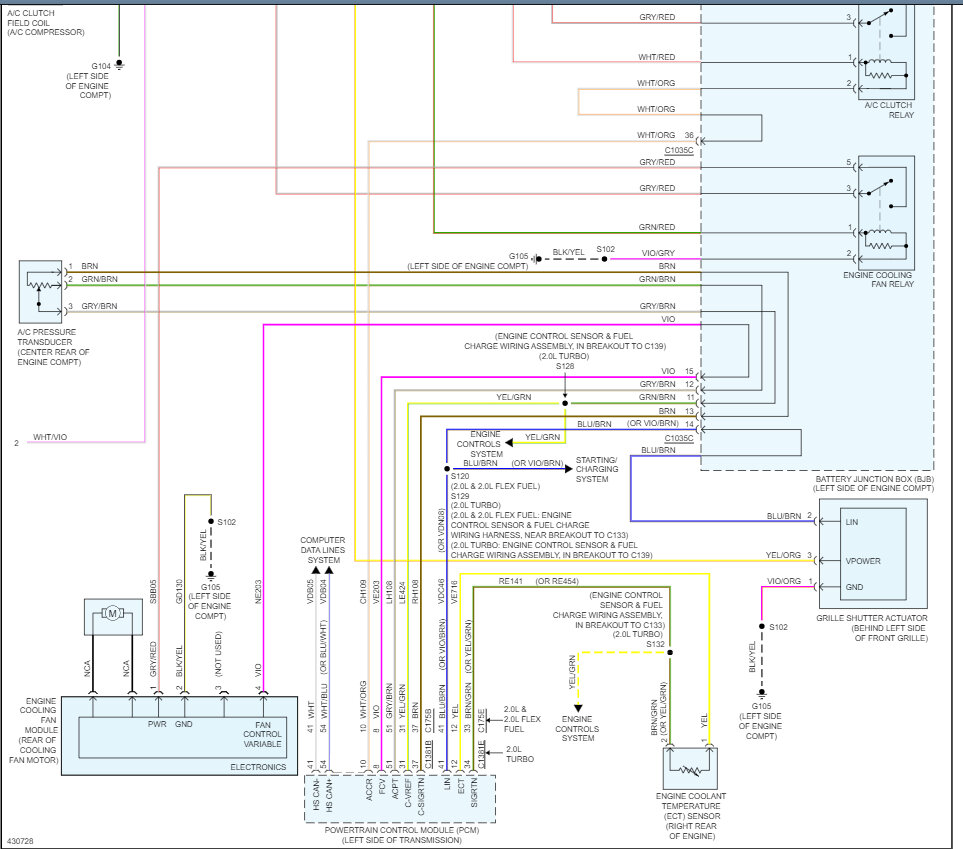Click the 'GRN/RED' wire label
The height and width of the screenshot is (849, 963).
[x=657, y=227]
